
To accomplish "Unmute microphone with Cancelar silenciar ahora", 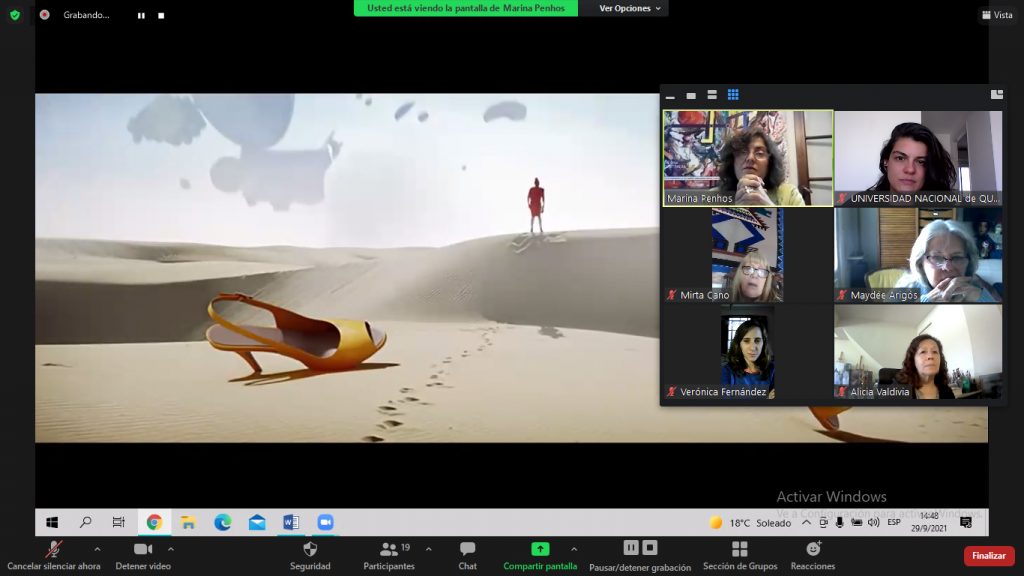I will [54, 554].
